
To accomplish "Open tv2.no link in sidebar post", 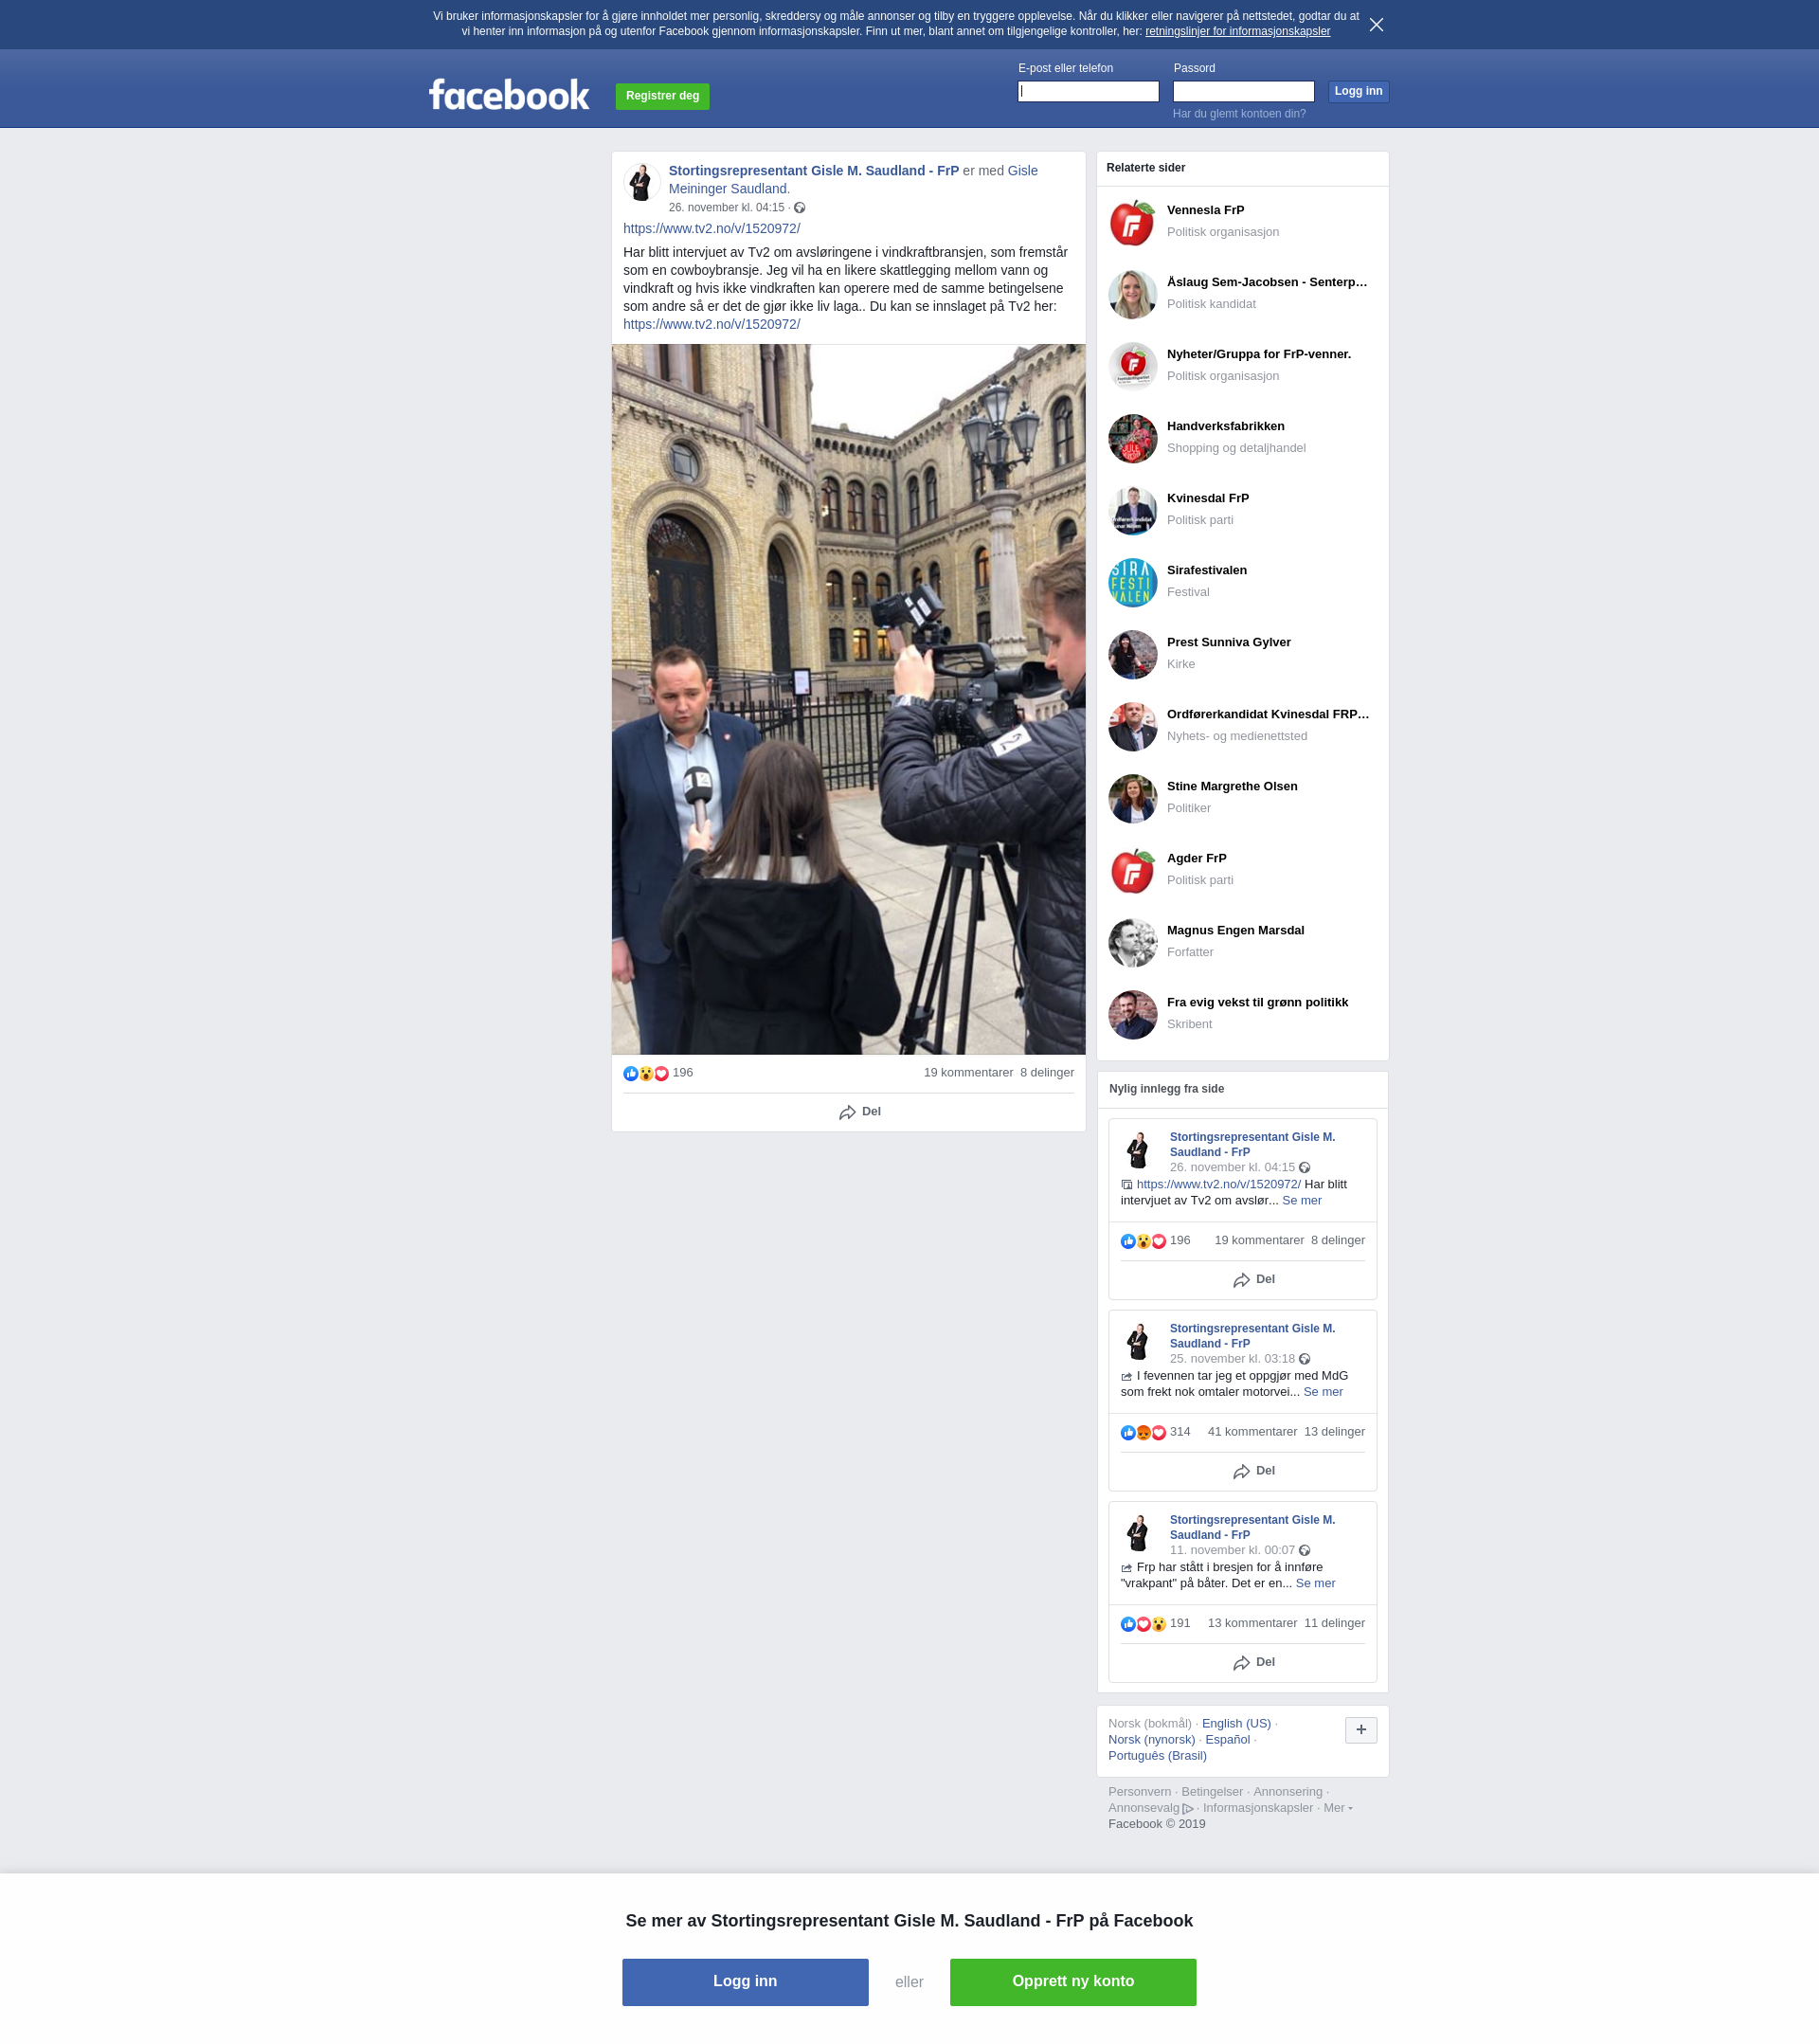I will click(1218, 1184).
